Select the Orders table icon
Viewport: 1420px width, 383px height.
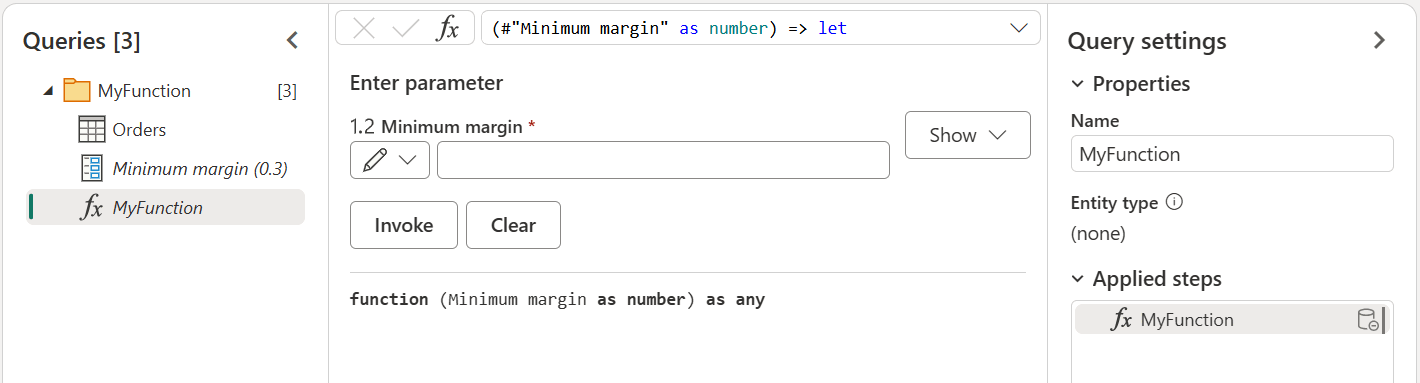pyautogui.click(x=92, y=130)
